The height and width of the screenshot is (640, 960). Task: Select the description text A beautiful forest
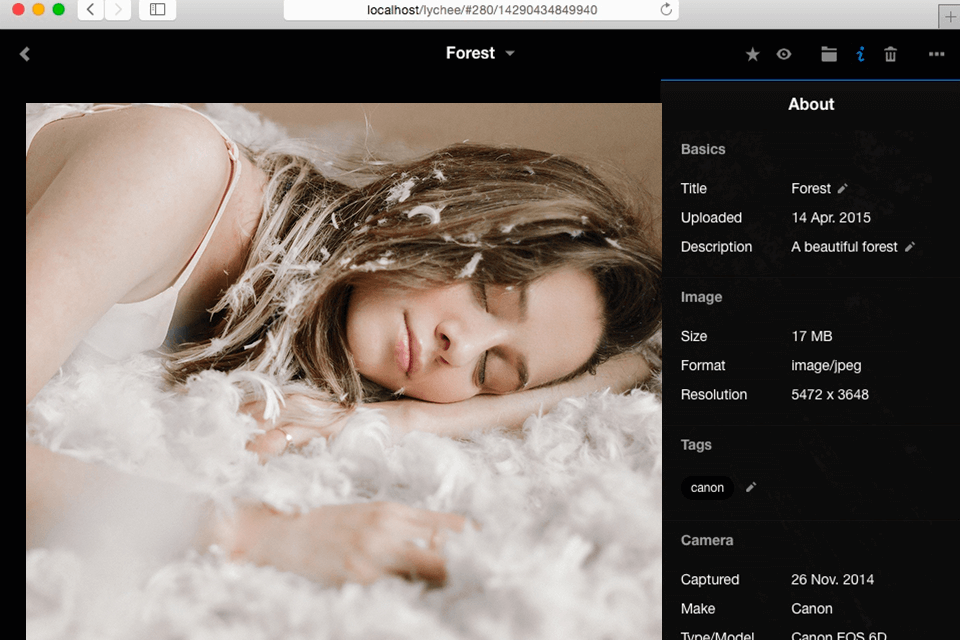tap(844, 247)
